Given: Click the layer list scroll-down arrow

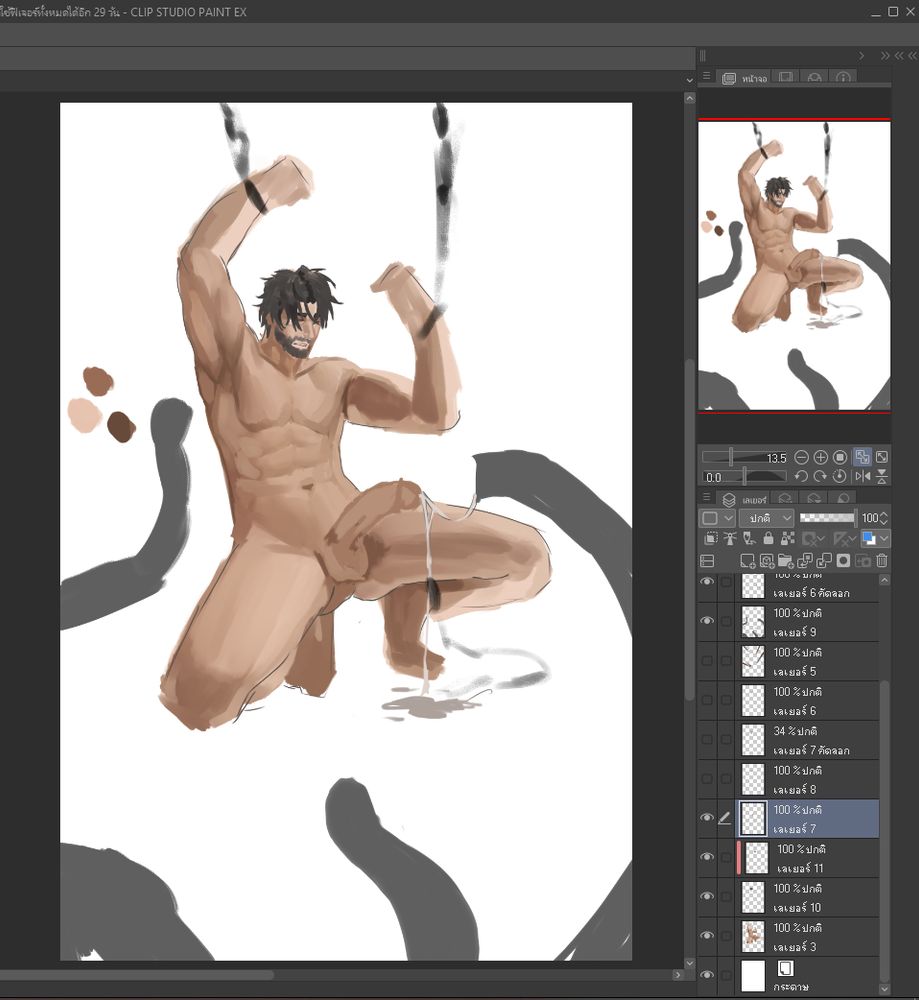Looking at the screenshot, I should pos(884,989).
